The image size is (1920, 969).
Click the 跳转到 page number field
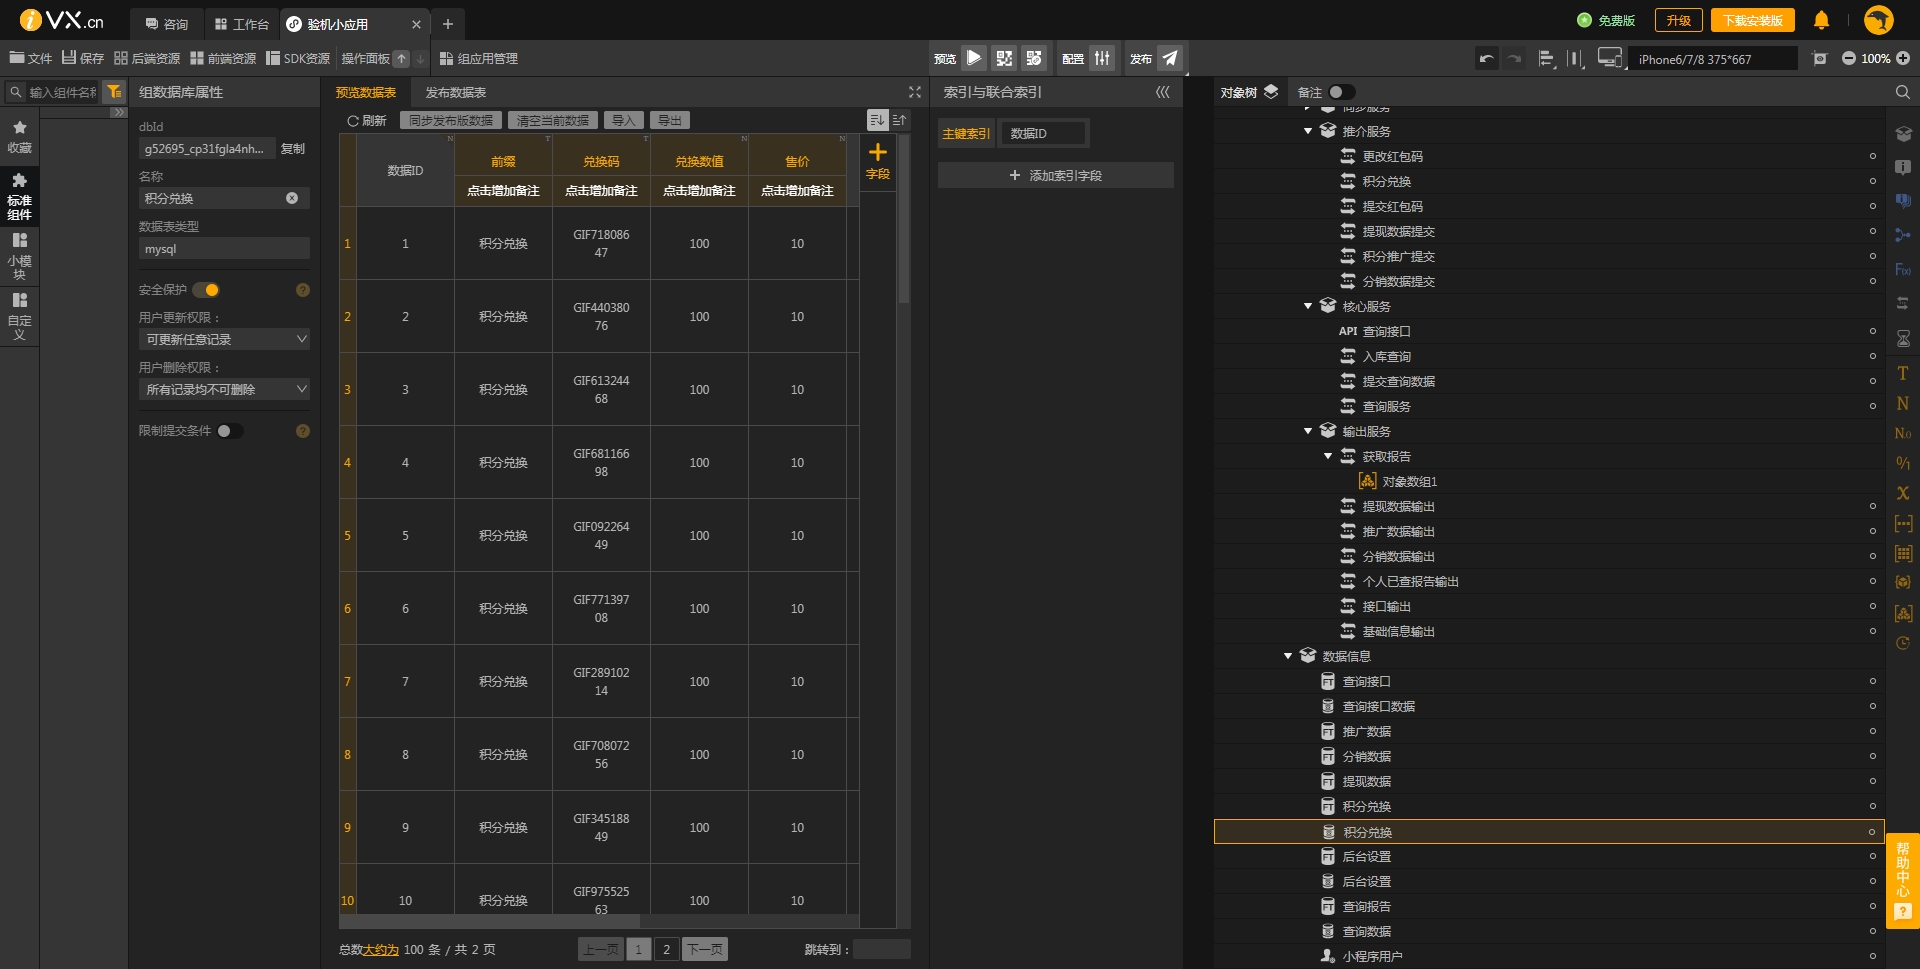881,949
